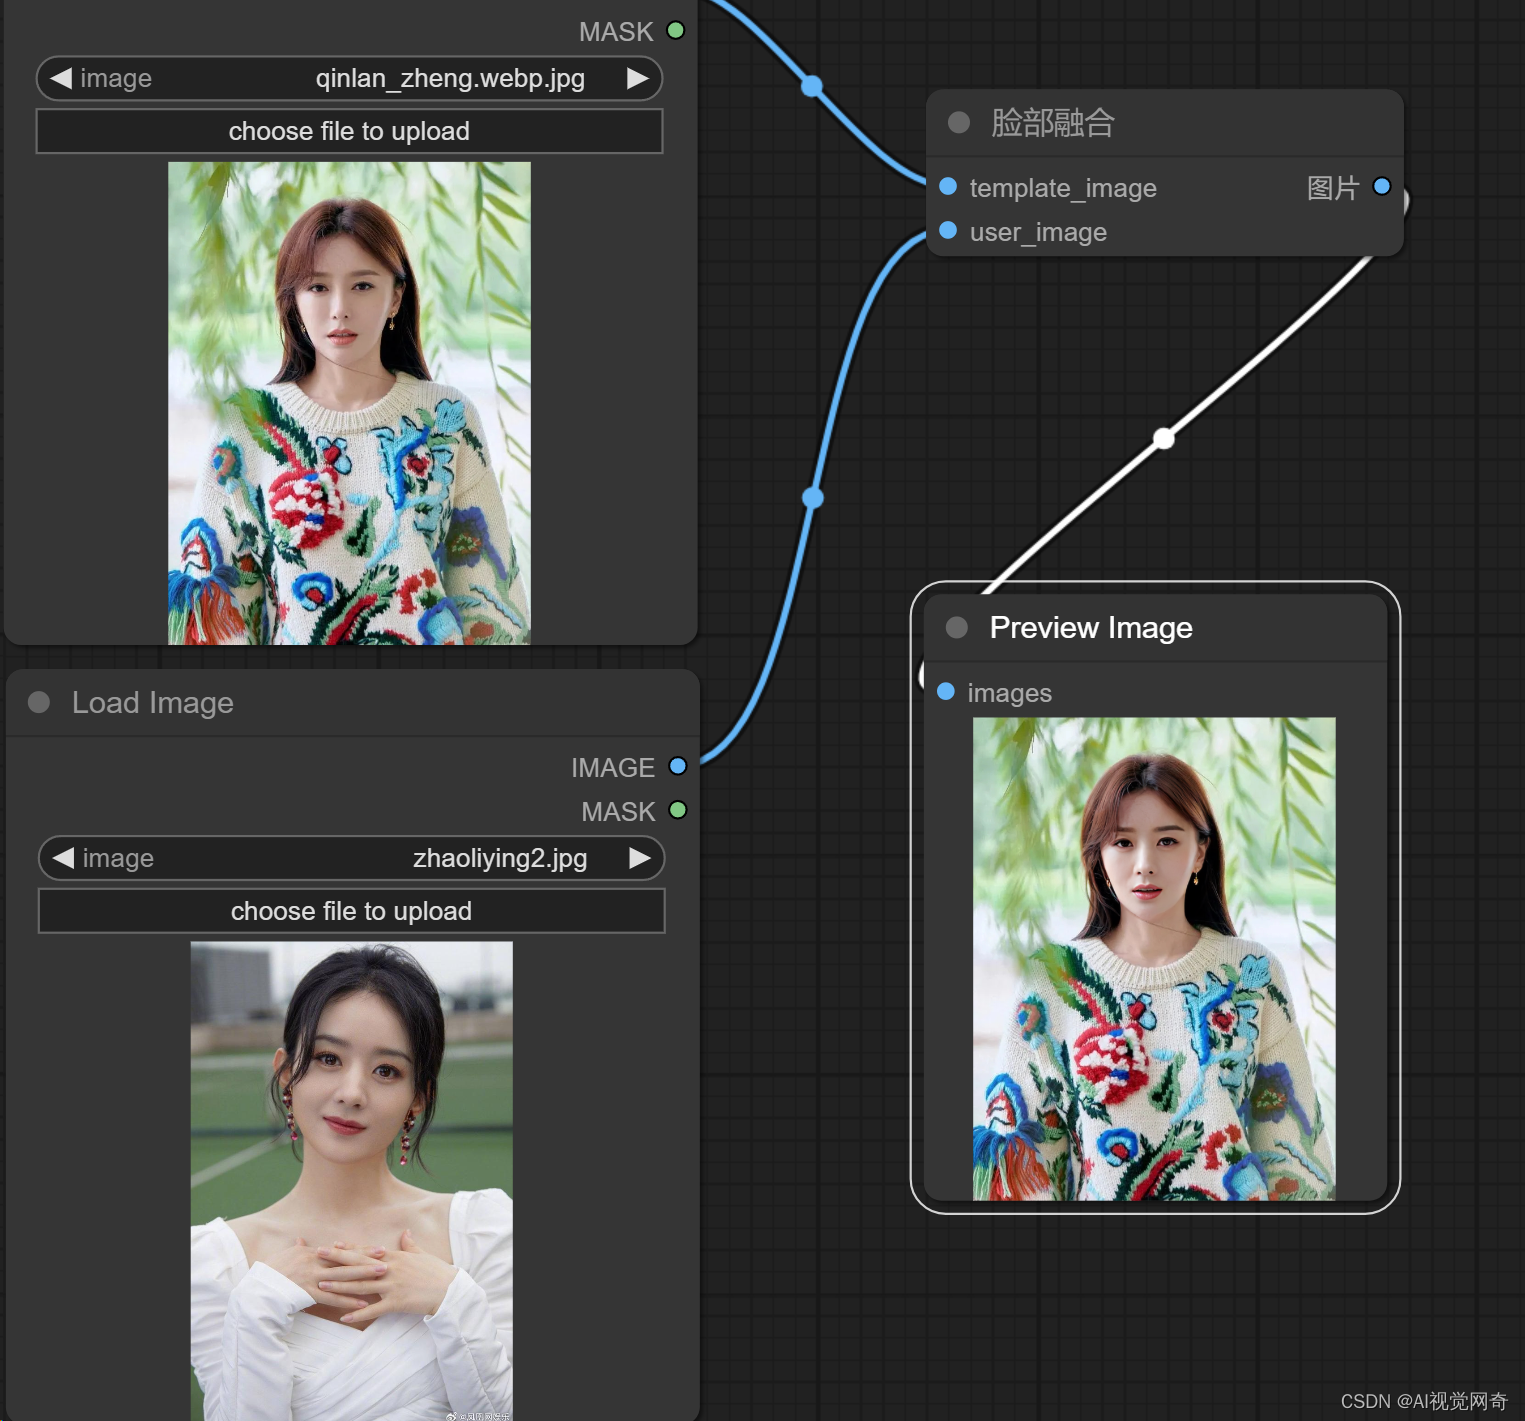Click the IMAGE output label

click(613, 767)
